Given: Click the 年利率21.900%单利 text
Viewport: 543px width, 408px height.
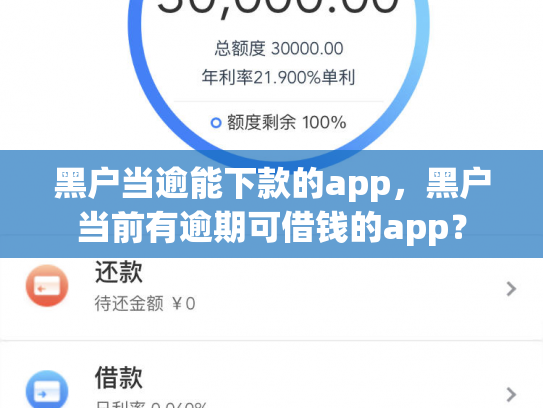Looking at the screenshot, I should pyautogui.click(x=278, y=77).
